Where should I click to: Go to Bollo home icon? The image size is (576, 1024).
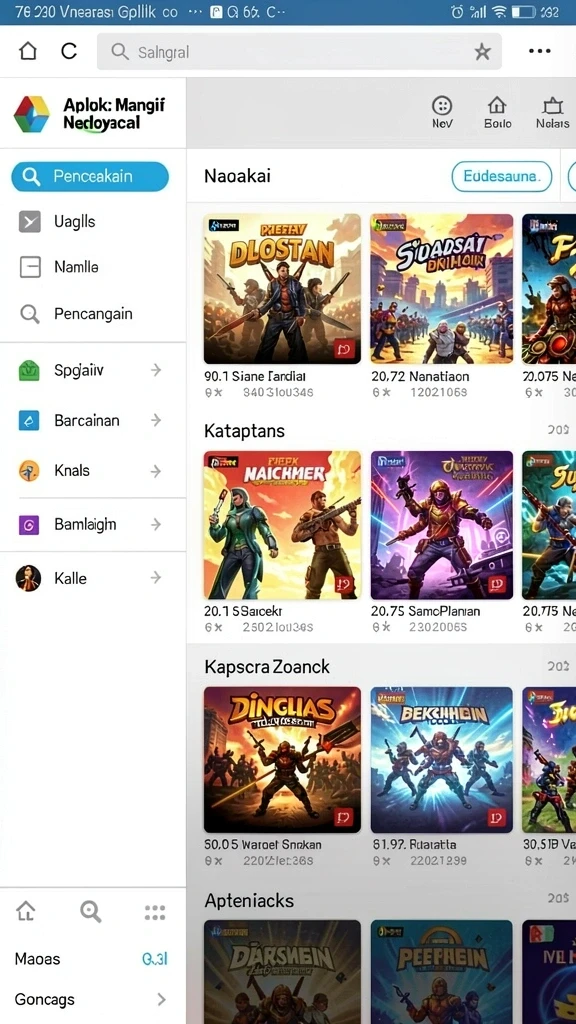498,112
